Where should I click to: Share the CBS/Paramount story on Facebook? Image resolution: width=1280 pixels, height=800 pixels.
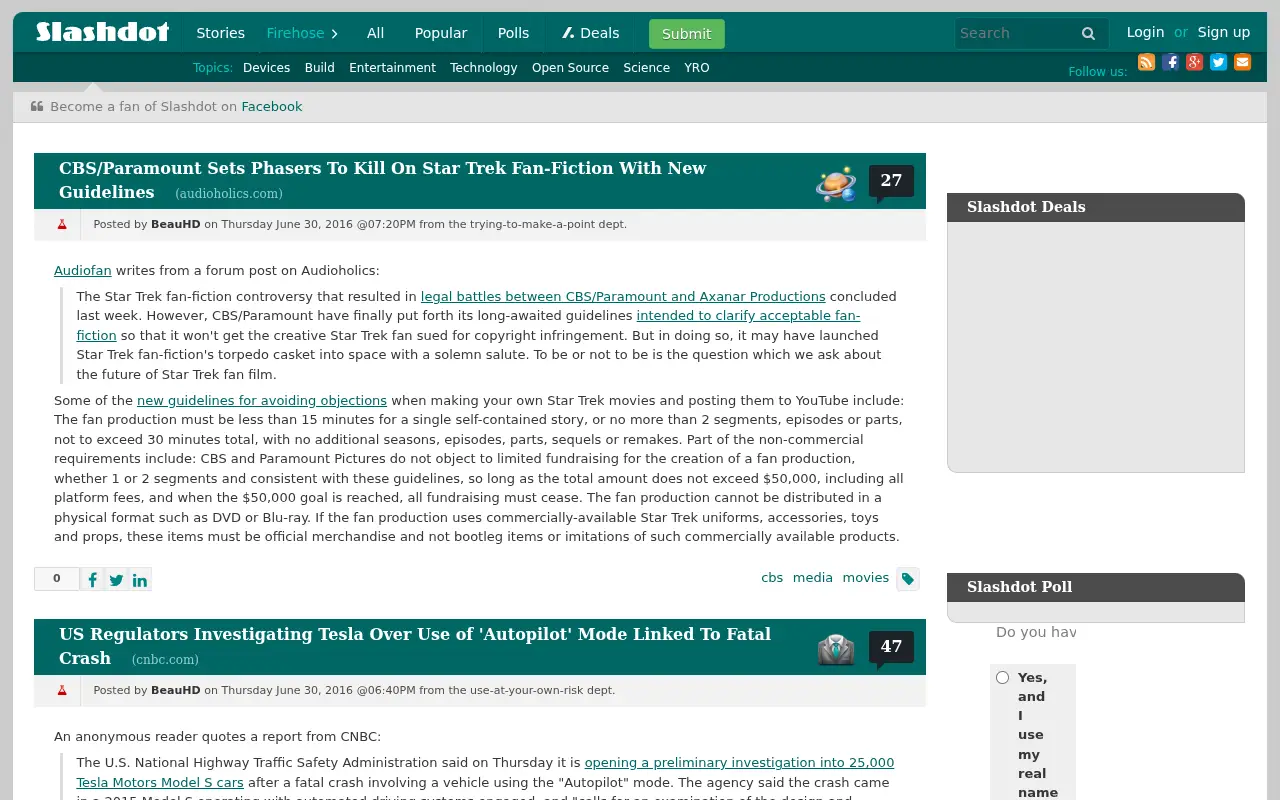92,580
